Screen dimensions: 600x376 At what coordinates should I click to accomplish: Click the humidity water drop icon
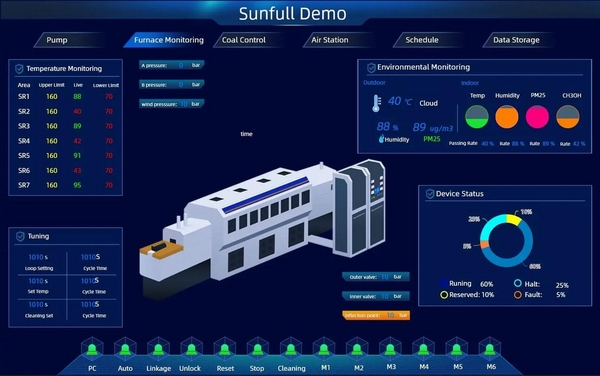pyautogui.click(x=381, y=139)
